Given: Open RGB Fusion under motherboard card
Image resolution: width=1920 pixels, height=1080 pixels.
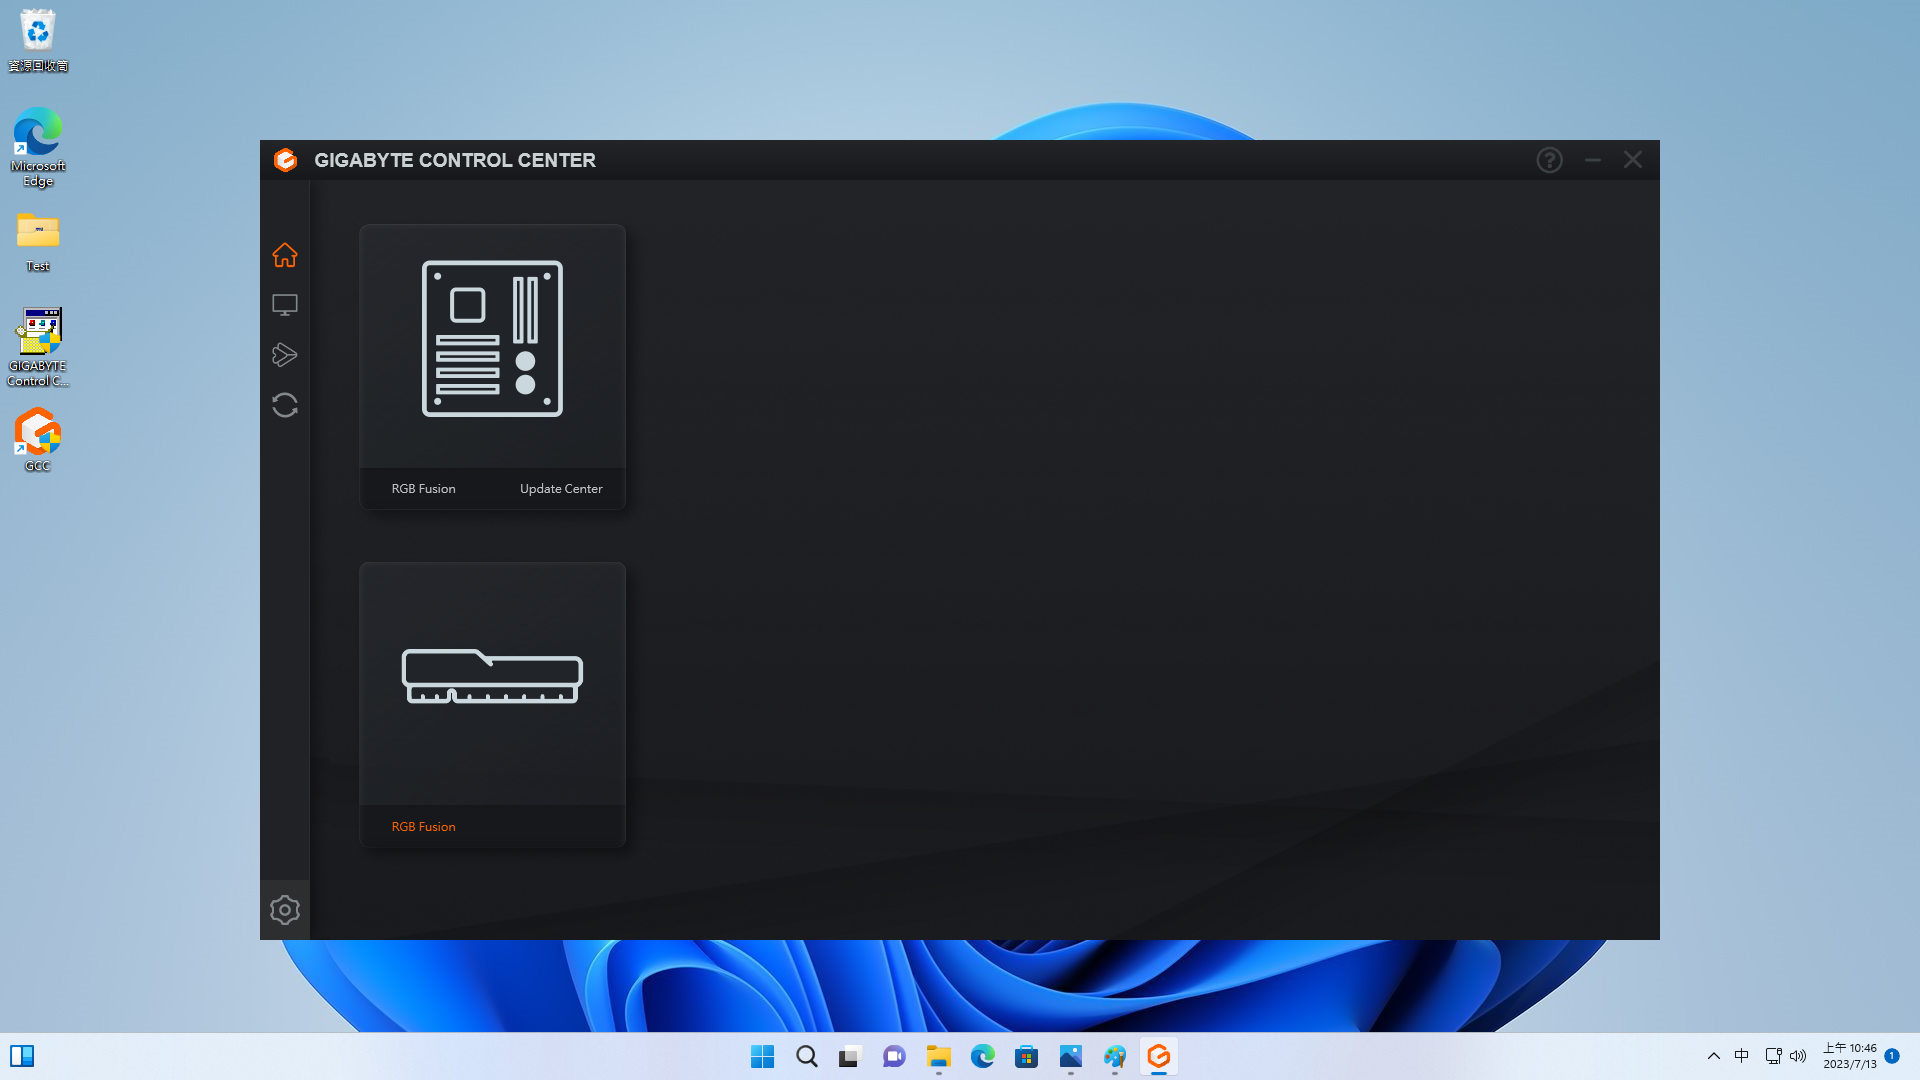Looking at the screenshot, I should click(x=423, y=489).
